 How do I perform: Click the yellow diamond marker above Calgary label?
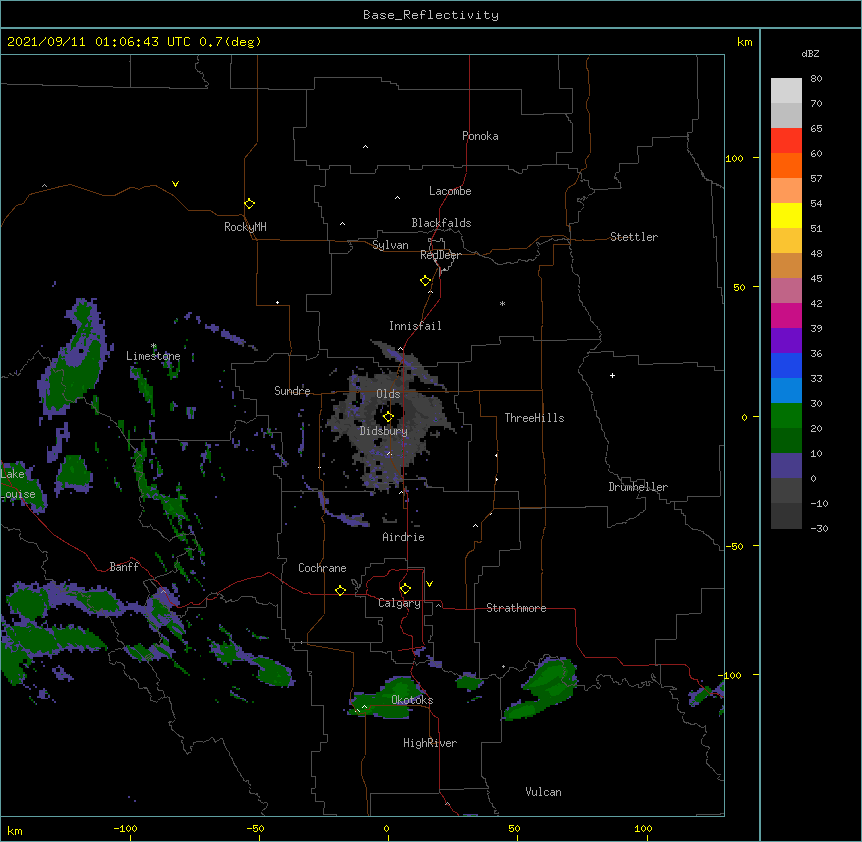click(x=405, y=589)
